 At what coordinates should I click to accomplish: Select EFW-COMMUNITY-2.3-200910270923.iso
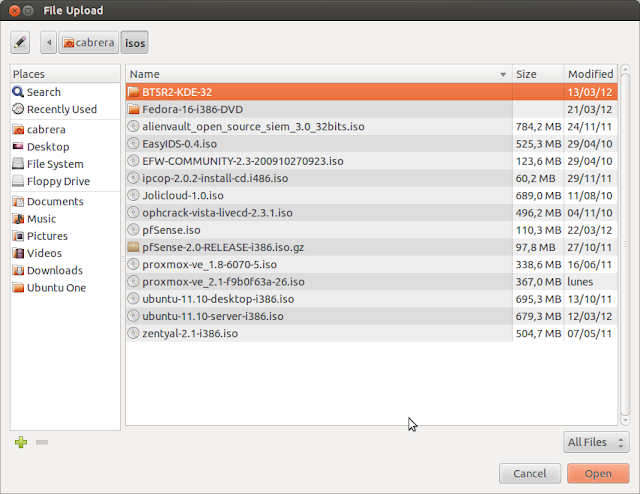tap(371, 161)
